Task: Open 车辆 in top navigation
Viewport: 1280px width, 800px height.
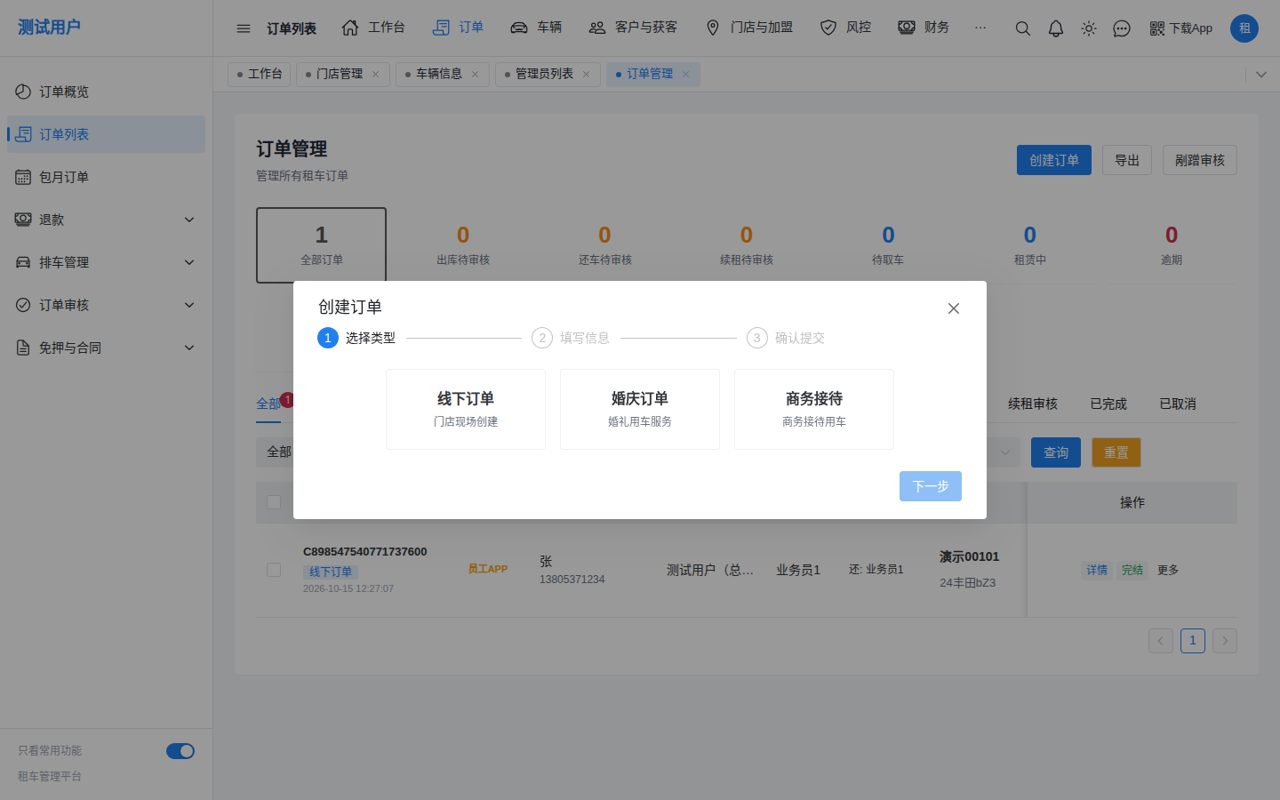Action: pyautogui.click(x=536, y=28)
